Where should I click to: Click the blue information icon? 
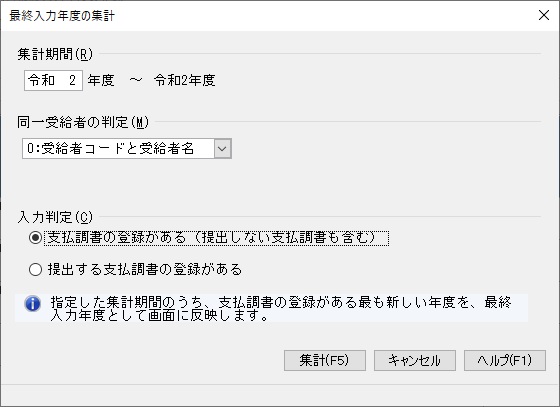pyautogui.click(x=32, y=304)
